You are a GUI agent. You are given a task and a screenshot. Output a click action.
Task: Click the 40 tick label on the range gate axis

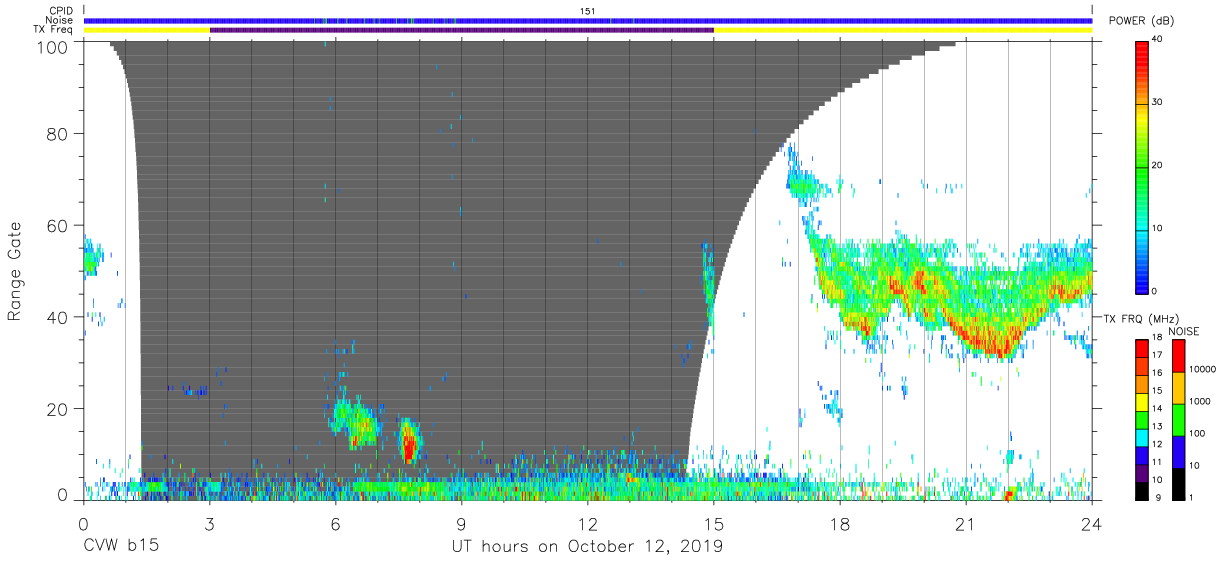[x=58, y=318]
